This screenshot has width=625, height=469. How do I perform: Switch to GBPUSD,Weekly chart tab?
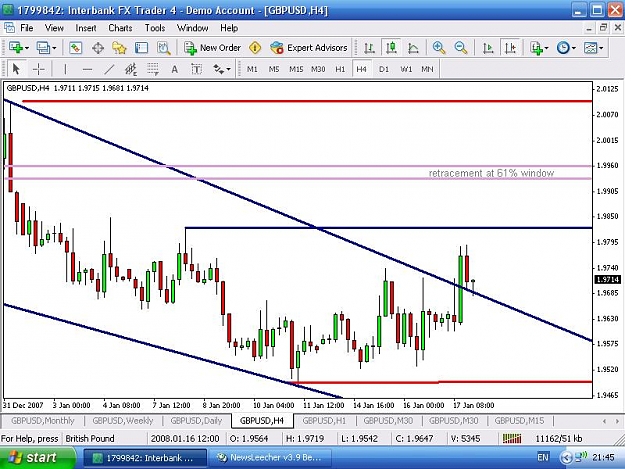point(123,421)
